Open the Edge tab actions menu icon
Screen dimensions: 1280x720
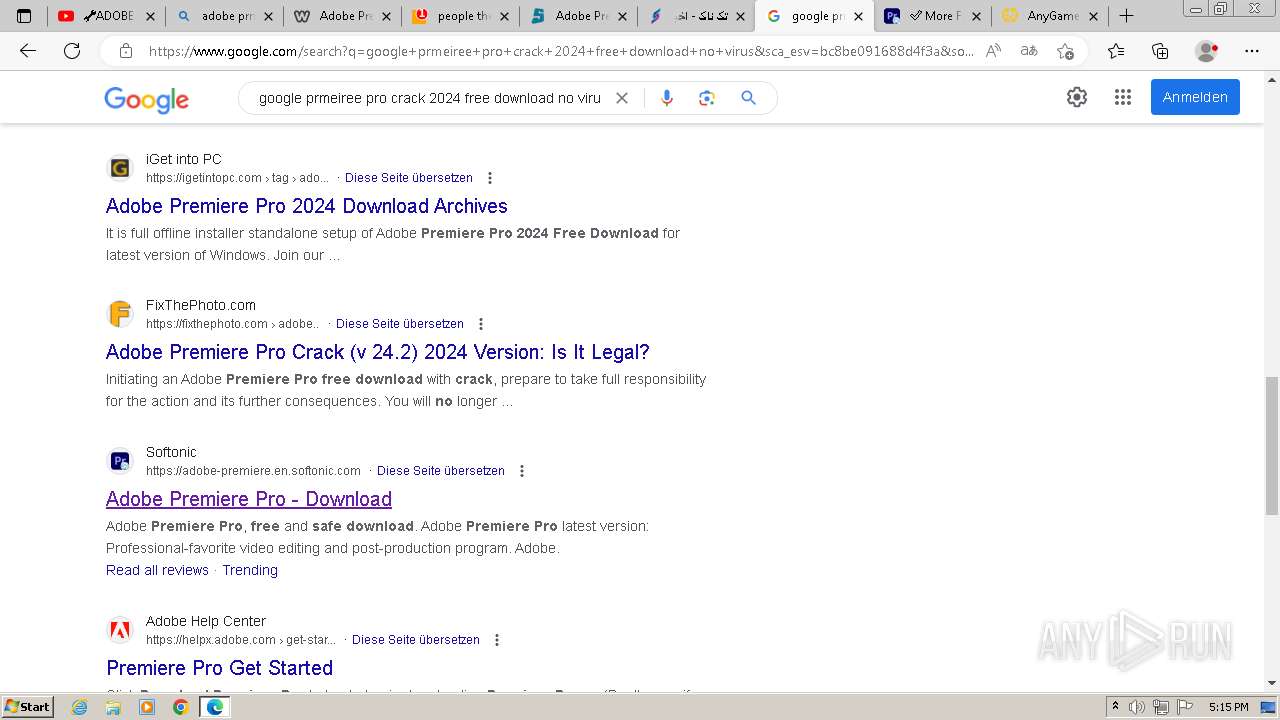tap(24, 16)
